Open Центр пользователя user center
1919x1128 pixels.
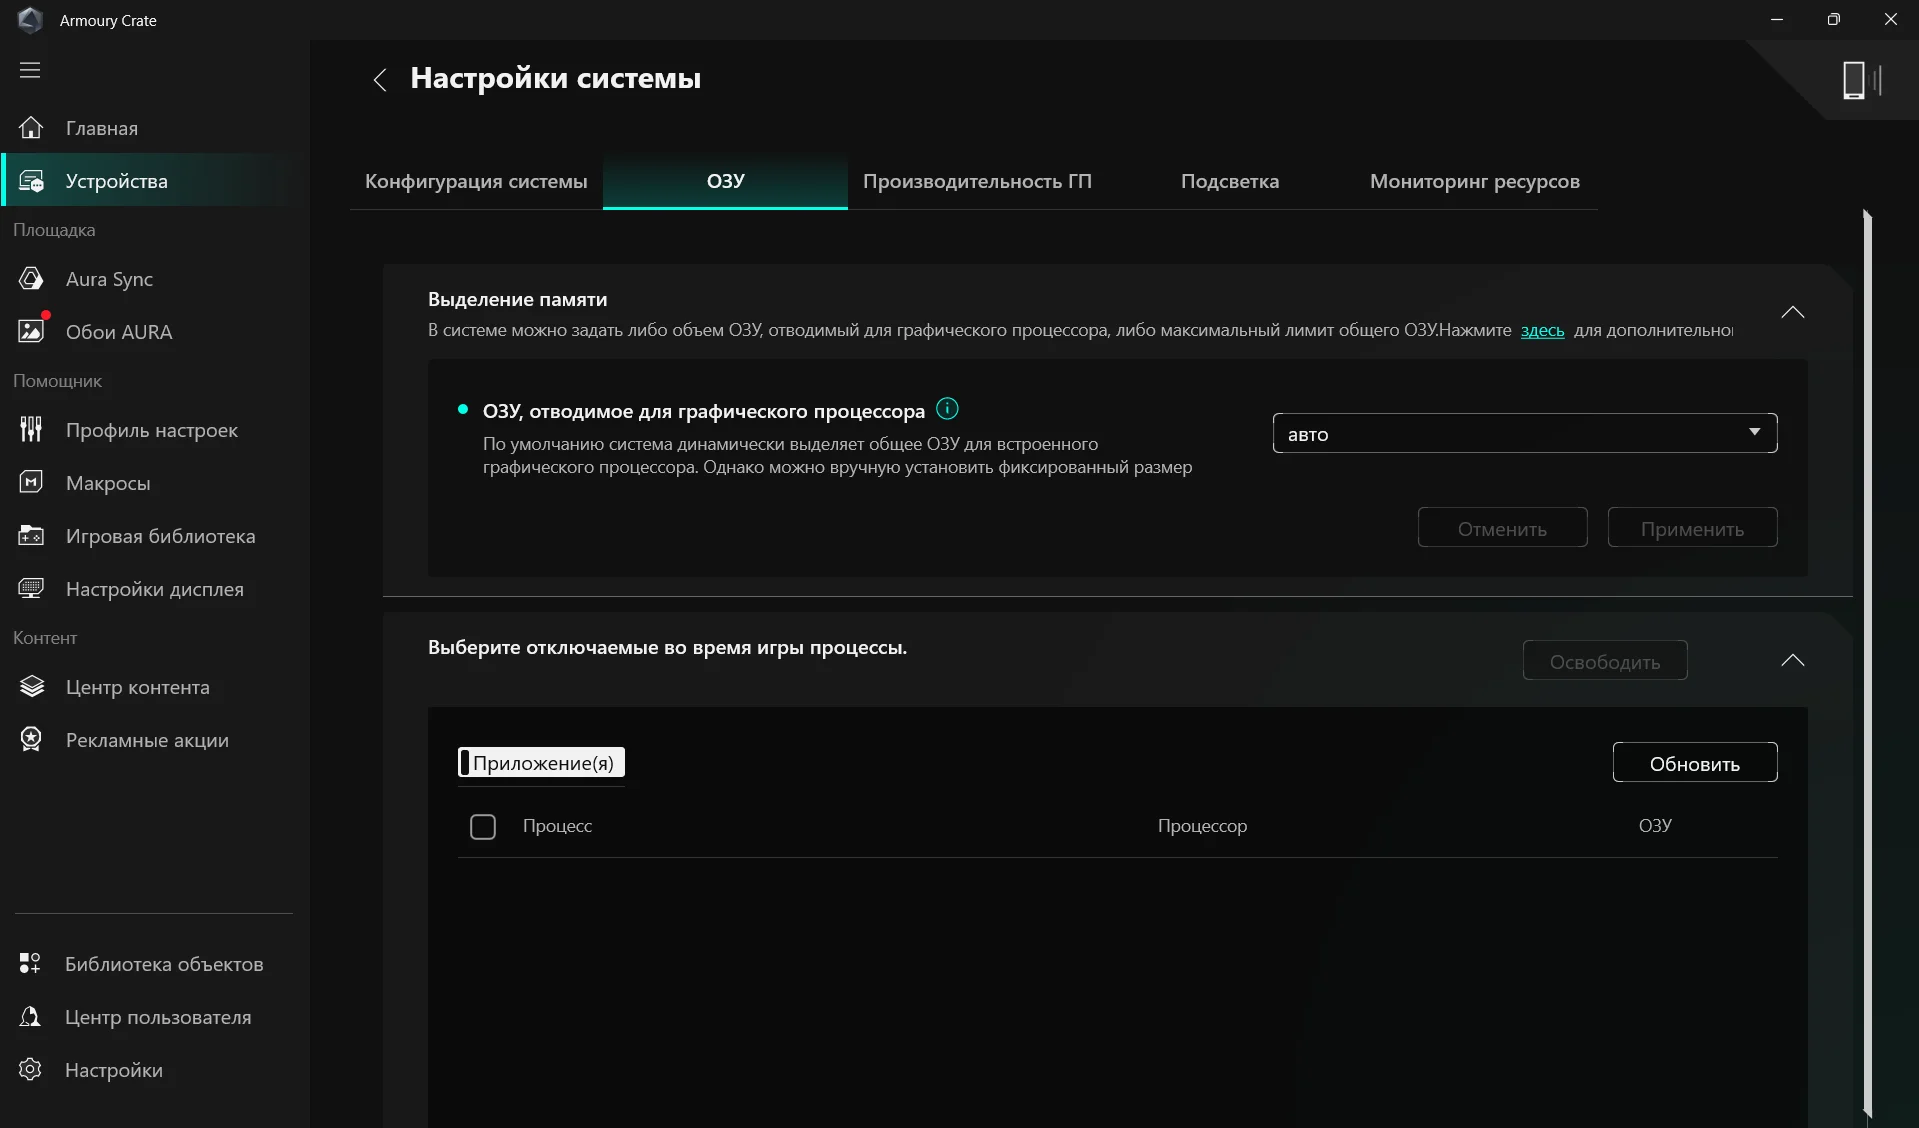click(31, 1017)
